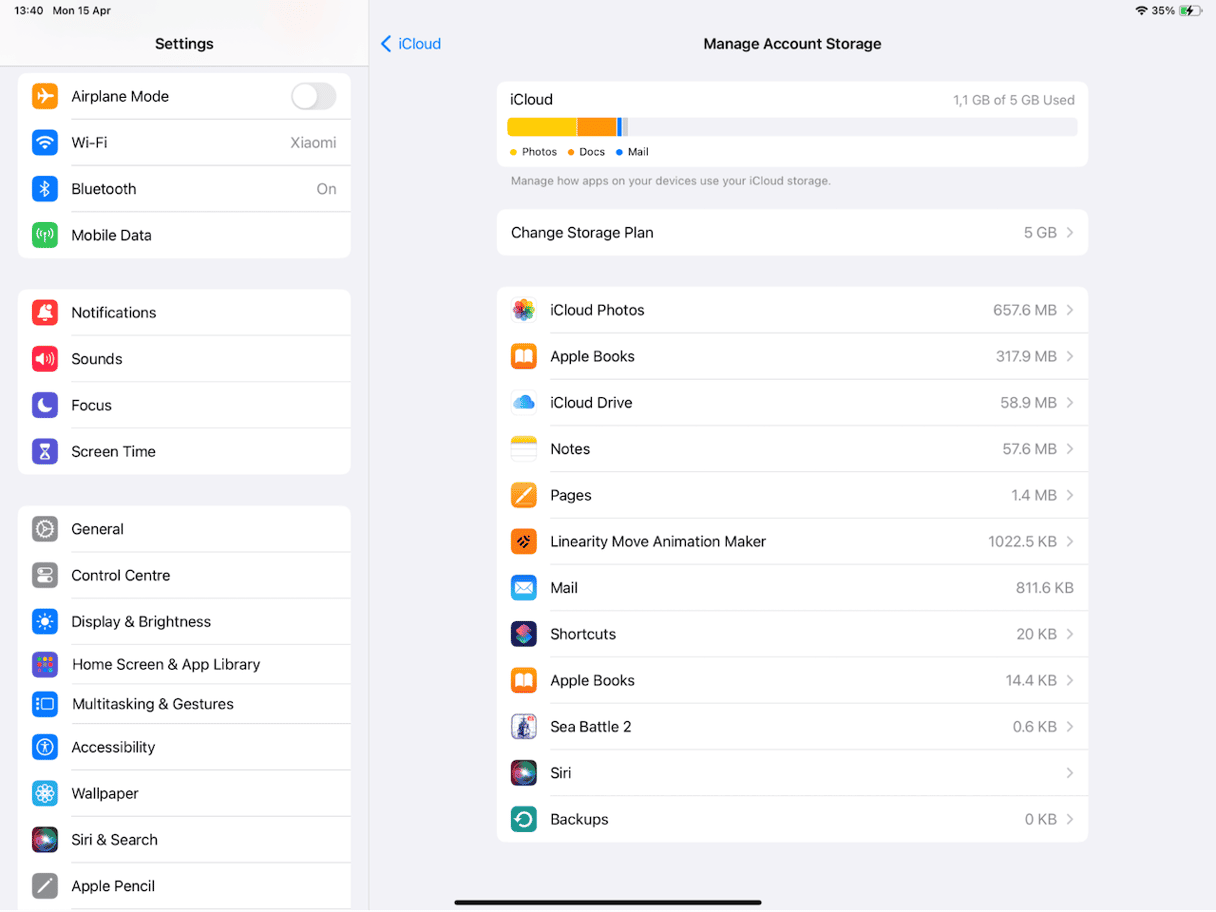Tap the Bluetooth icon in sidebar
This screenshot has width=1216, height=912.
[x=45, y=189]
